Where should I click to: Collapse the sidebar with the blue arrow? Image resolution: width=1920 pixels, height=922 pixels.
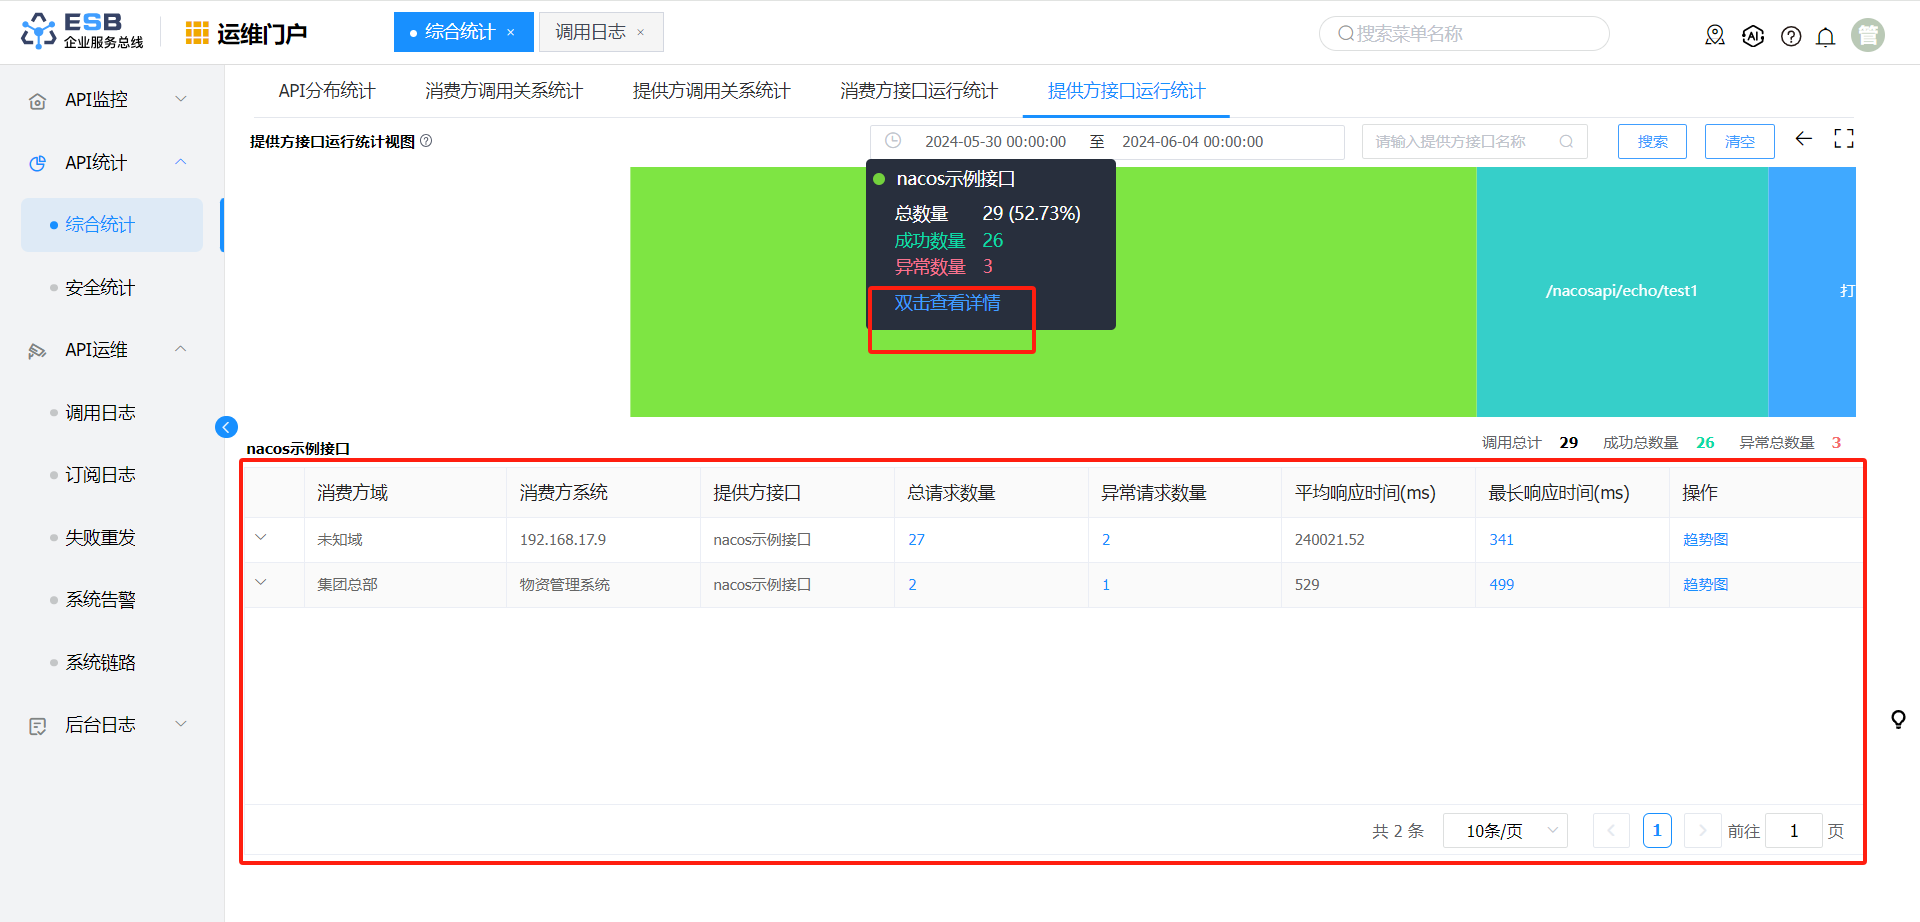click(226, 427)
